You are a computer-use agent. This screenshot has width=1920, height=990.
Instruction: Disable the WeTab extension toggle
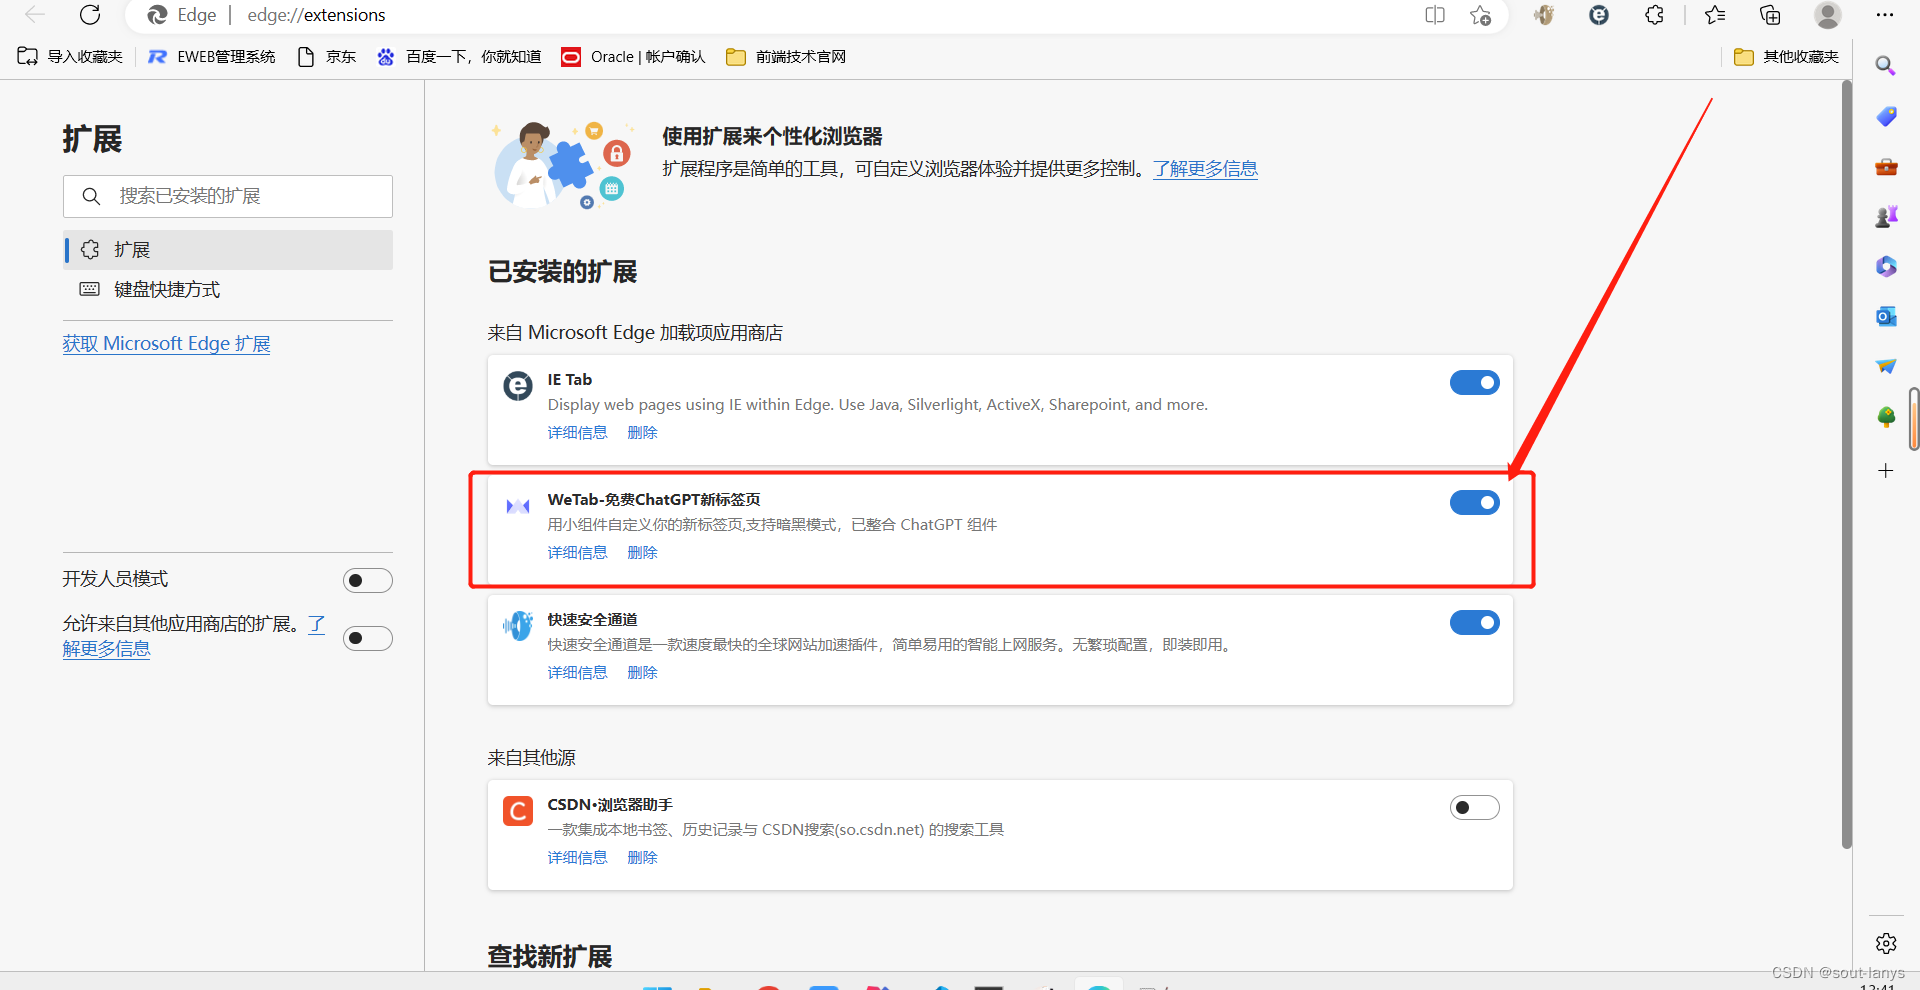[x=1475, y=502]
